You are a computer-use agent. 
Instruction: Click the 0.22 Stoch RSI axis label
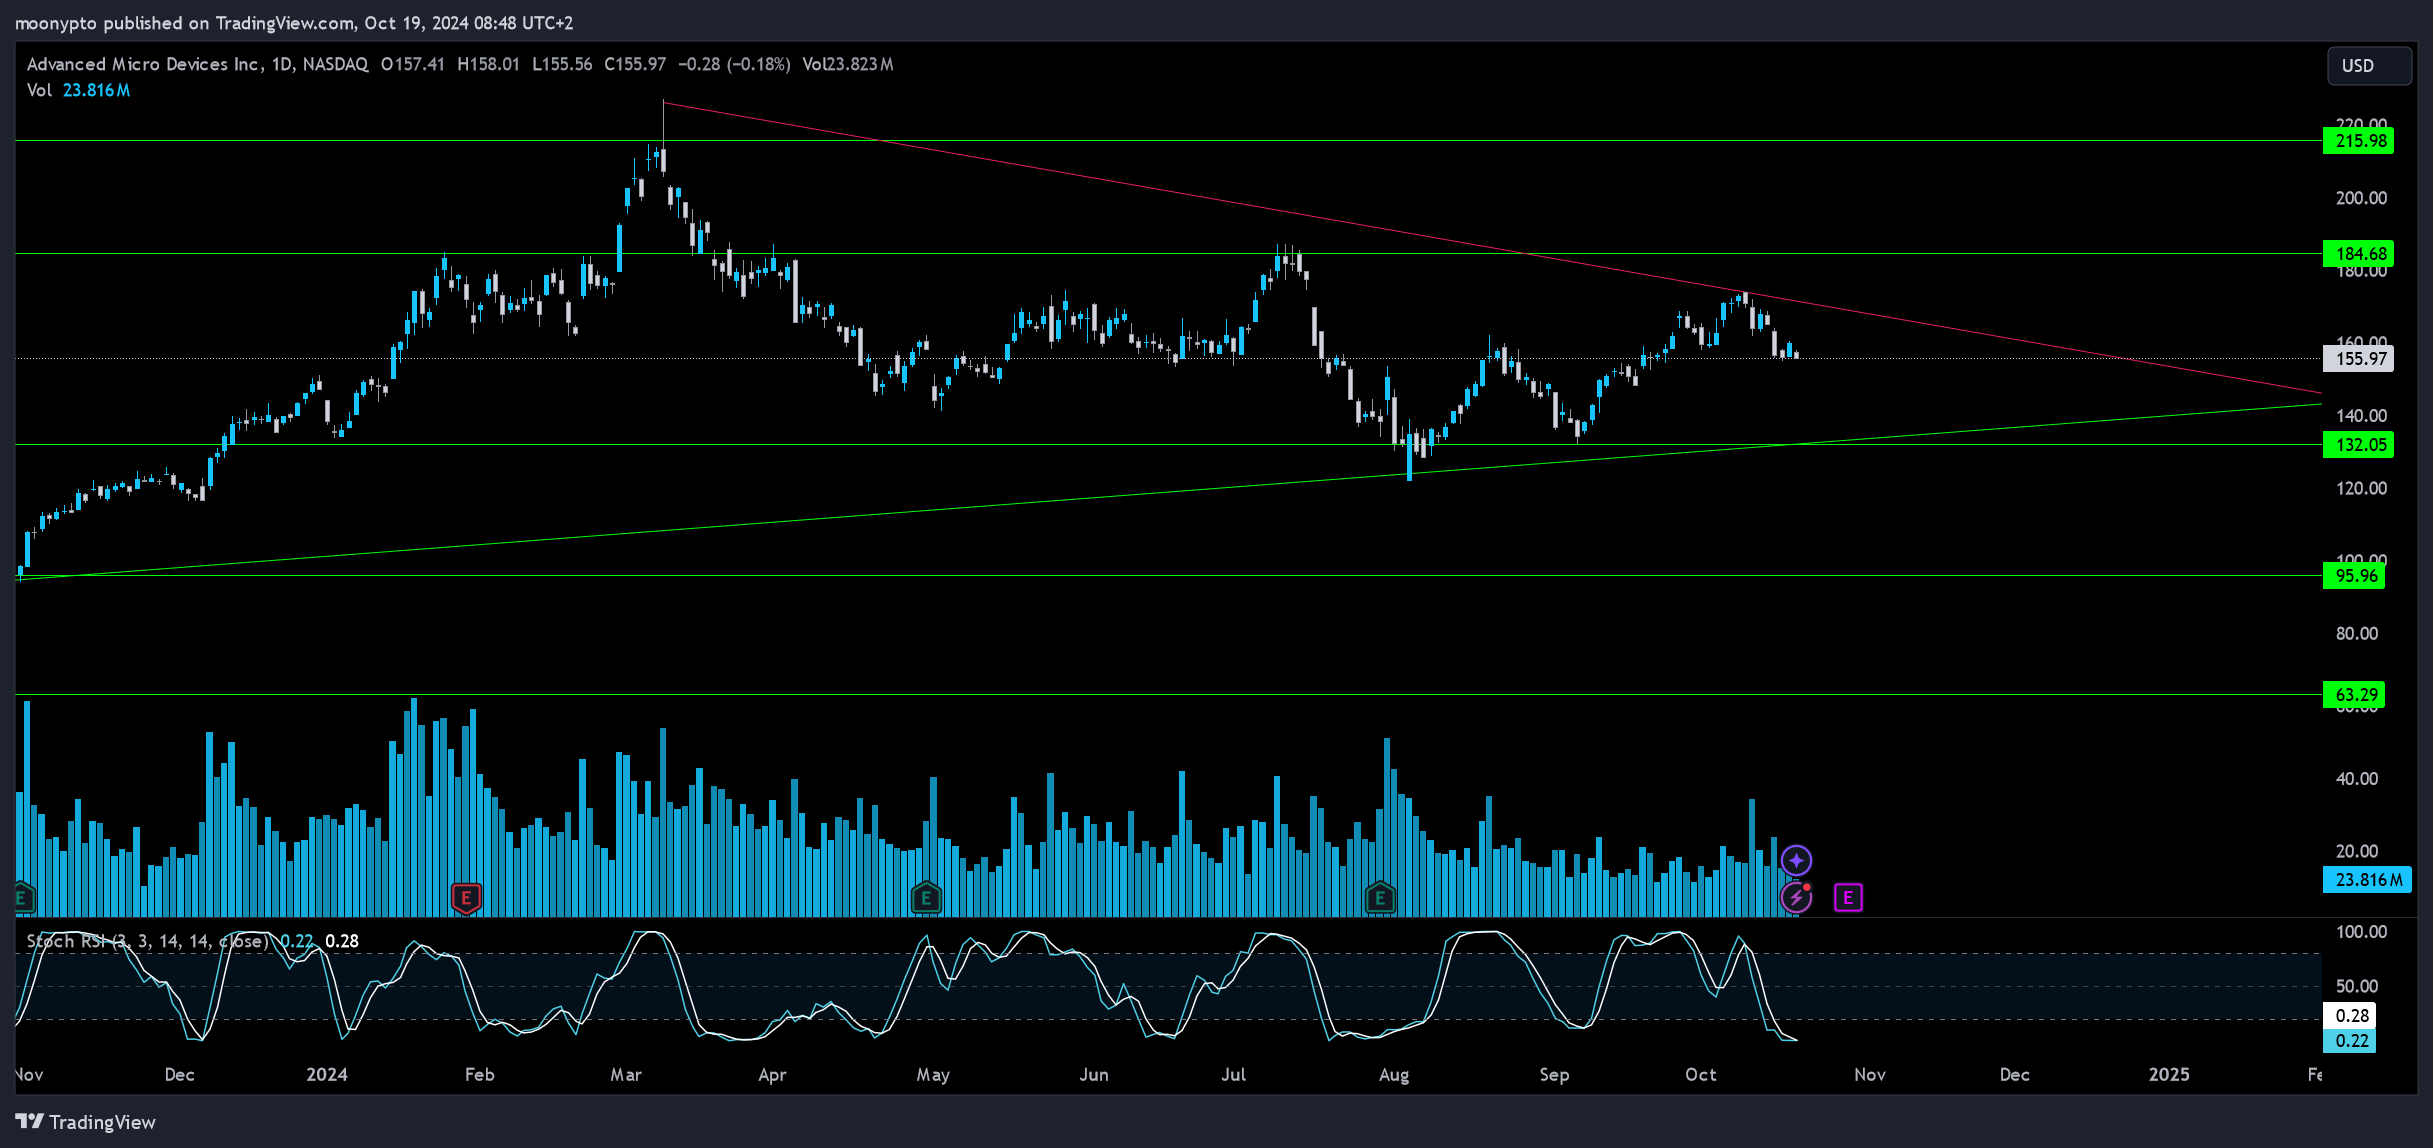2351,1041
